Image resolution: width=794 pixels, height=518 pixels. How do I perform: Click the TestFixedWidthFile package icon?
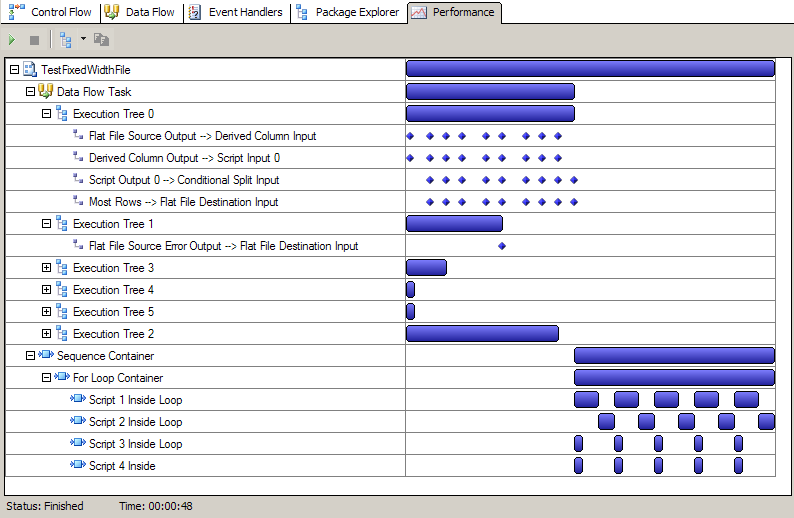[x=30, y=70]
